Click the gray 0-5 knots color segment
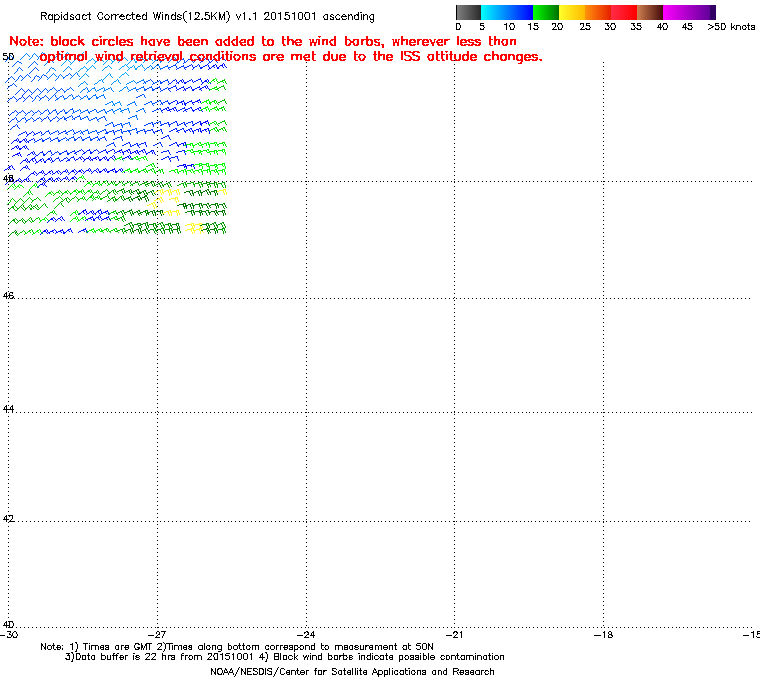This screenshot has width=760, height=688. coord(468,12)
